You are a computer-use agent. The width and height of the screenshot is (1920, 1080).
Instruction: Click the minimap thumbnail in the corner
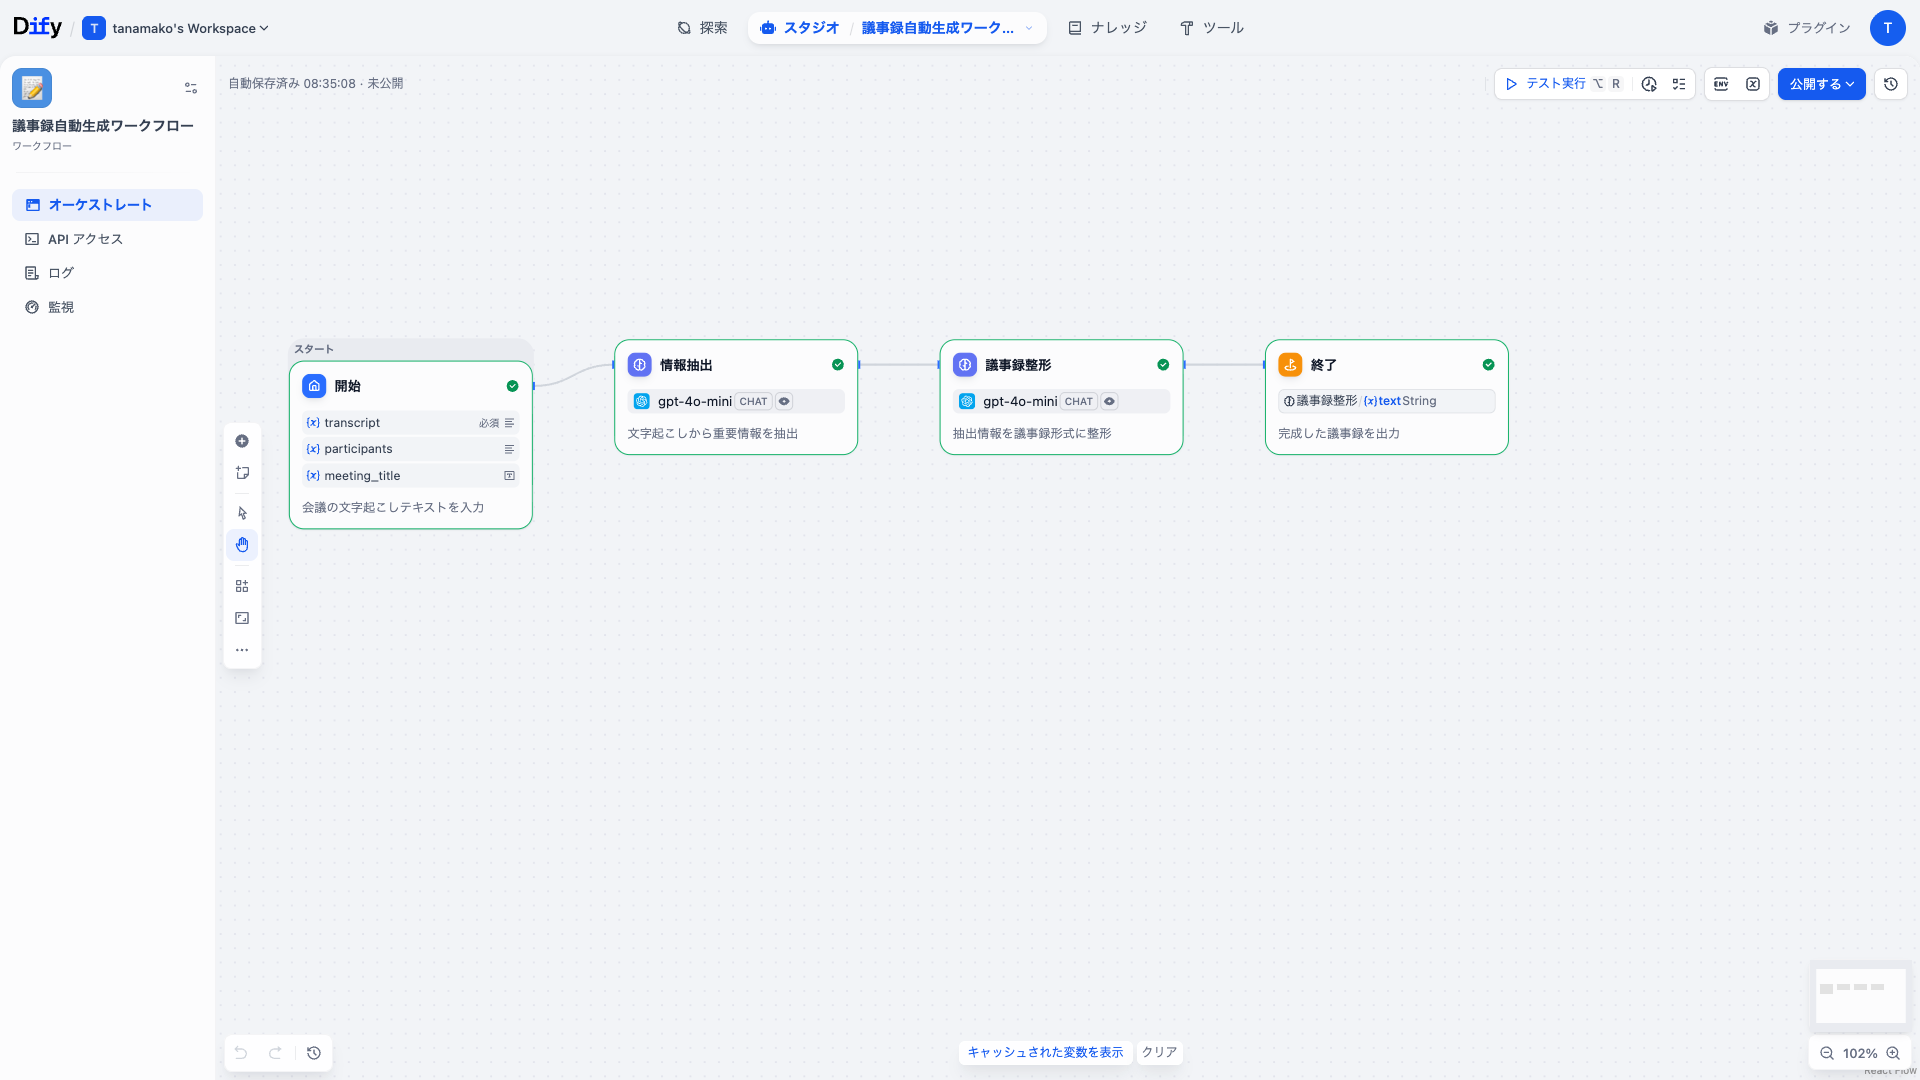point(1860,994)
